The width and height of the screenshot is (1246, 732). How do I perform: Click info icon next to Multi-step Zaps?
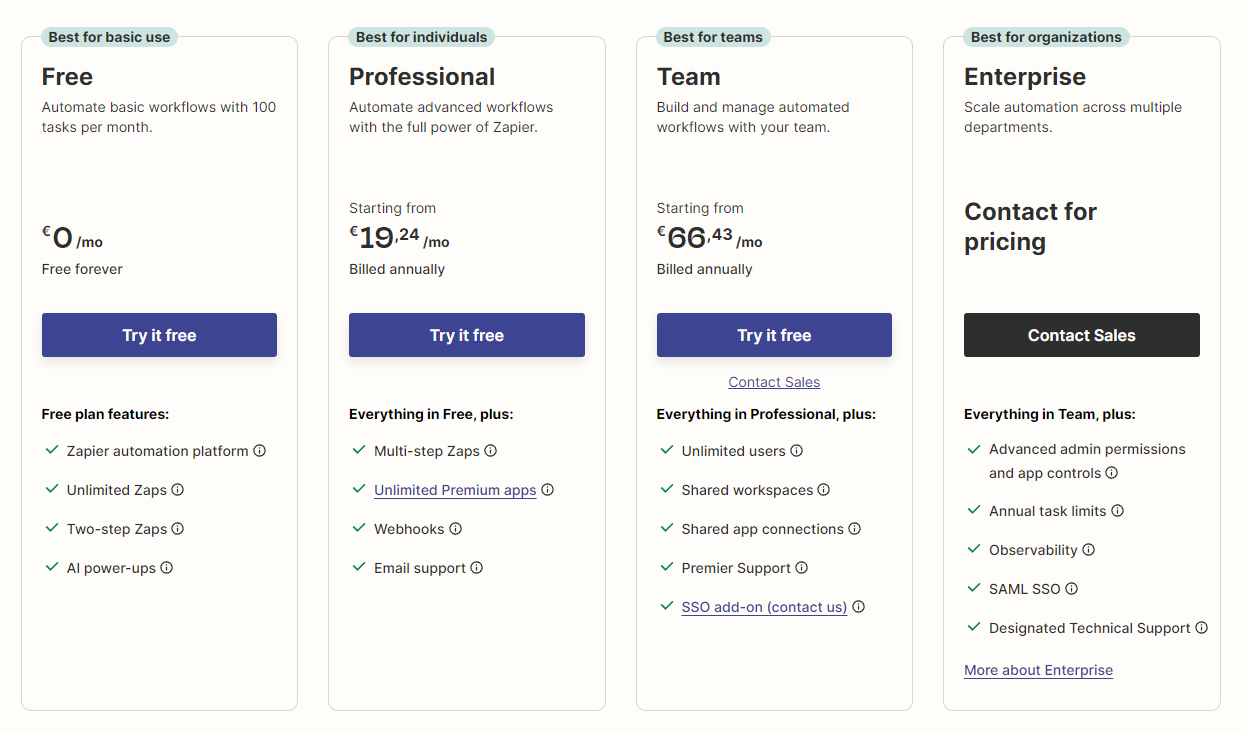click(x=491, y=451)
